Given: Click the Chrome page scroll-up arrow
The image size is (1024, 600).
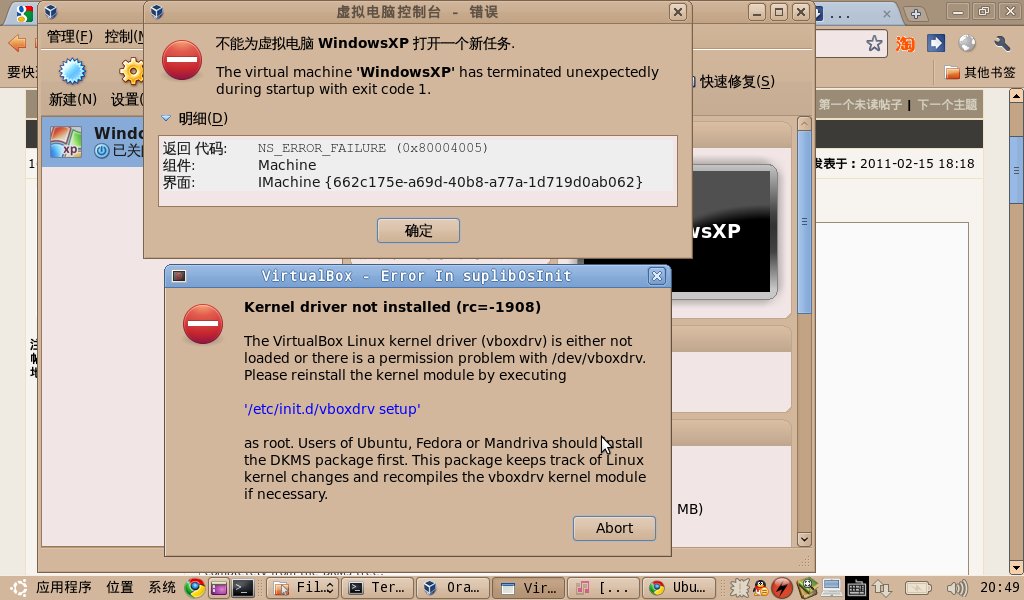Looking at the screenshot, I should click(1016, 95).
